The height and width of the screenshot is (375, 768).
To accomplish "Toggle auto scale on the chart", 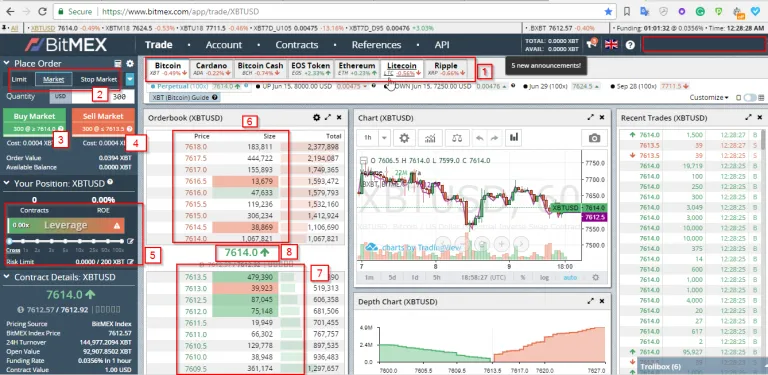I will coord(570,278).
